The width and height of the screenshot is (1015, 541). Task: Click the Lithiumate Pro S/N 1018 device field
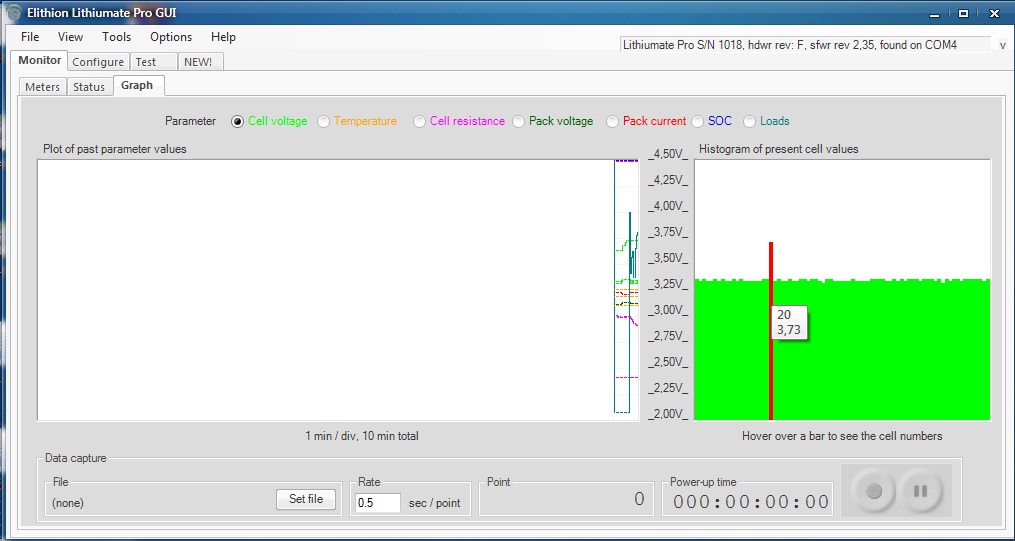coord(805,45)
